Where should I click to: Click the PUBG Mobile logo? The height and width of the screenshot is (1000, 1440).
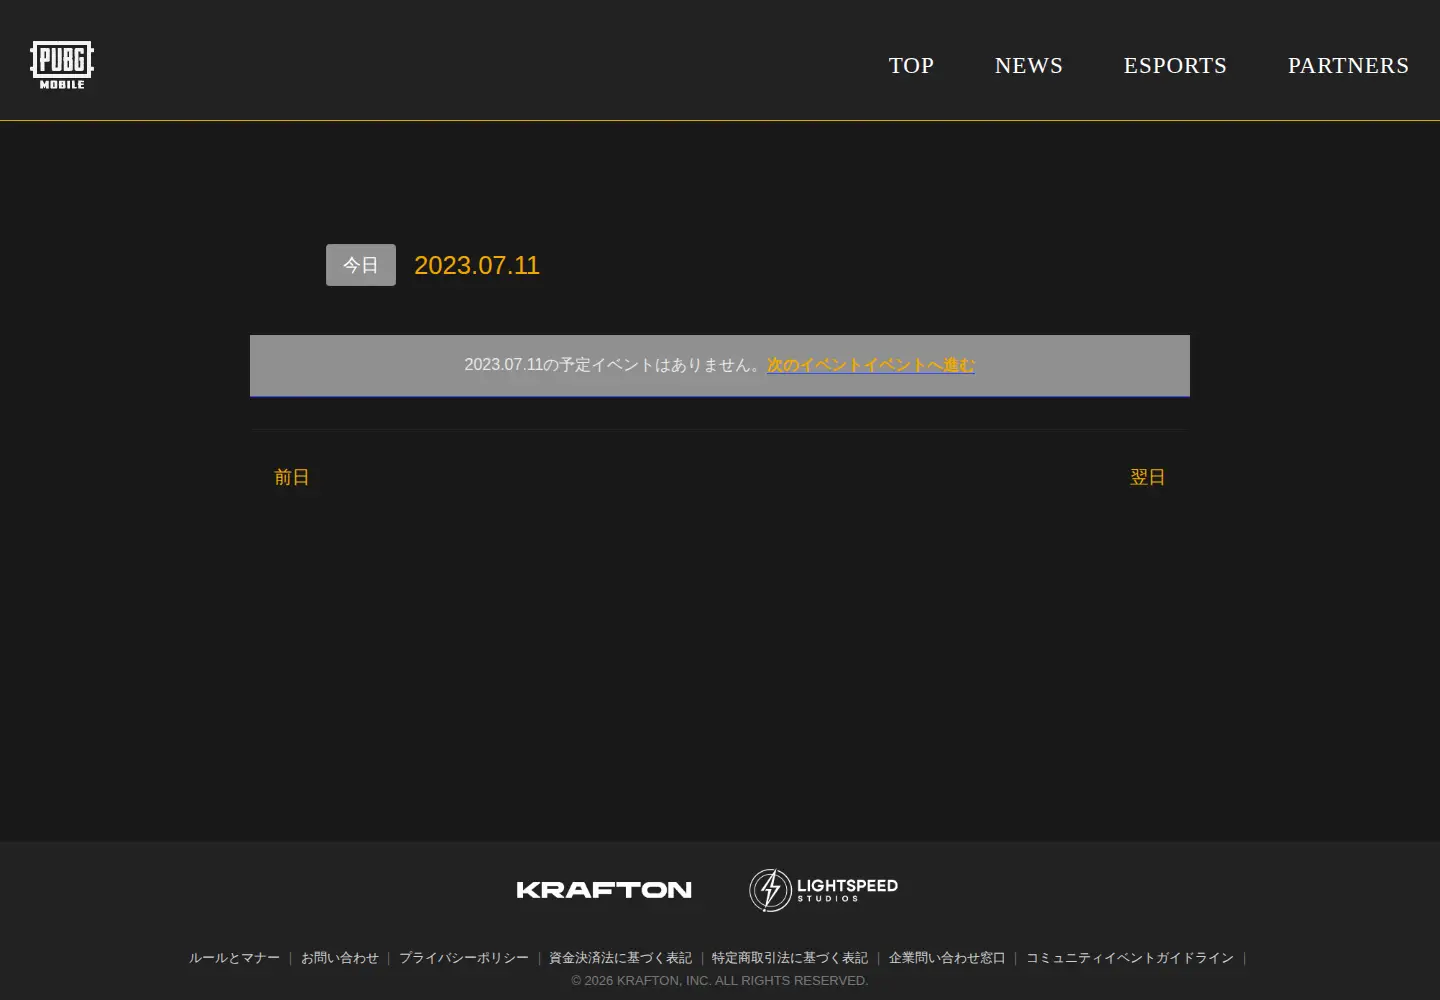click(x=62, y=65)
